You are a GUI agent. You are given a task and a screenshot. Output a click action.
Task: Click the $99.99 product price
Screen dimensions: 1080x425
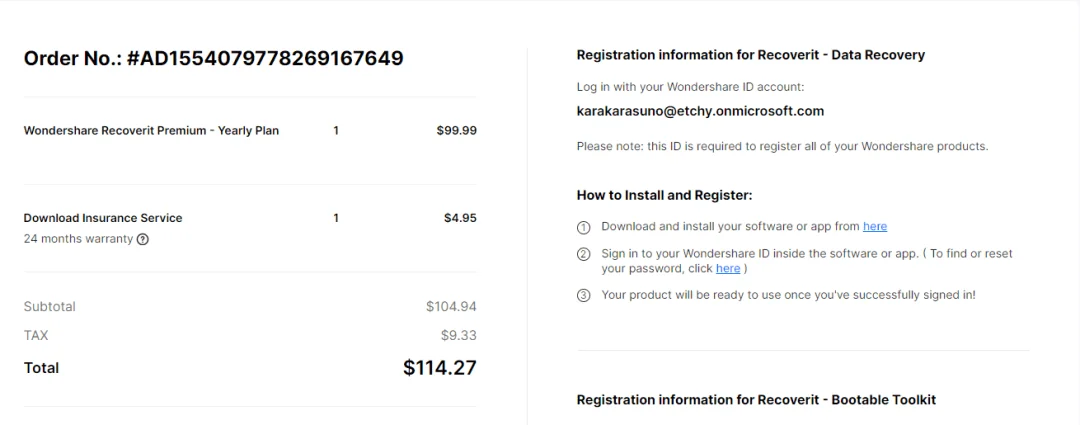click(457, 130)
